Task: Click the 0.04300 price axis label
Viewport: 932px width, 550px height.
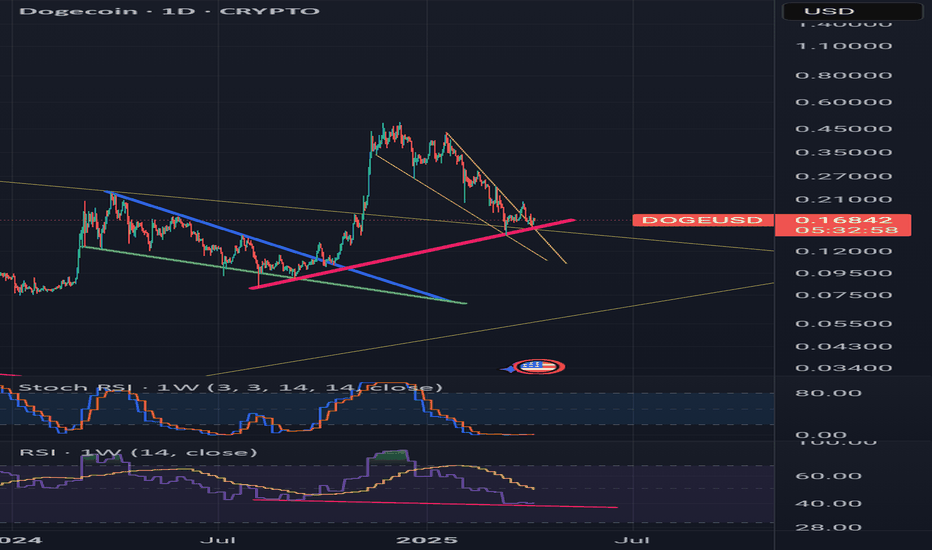Action: [x=843, y=347]
